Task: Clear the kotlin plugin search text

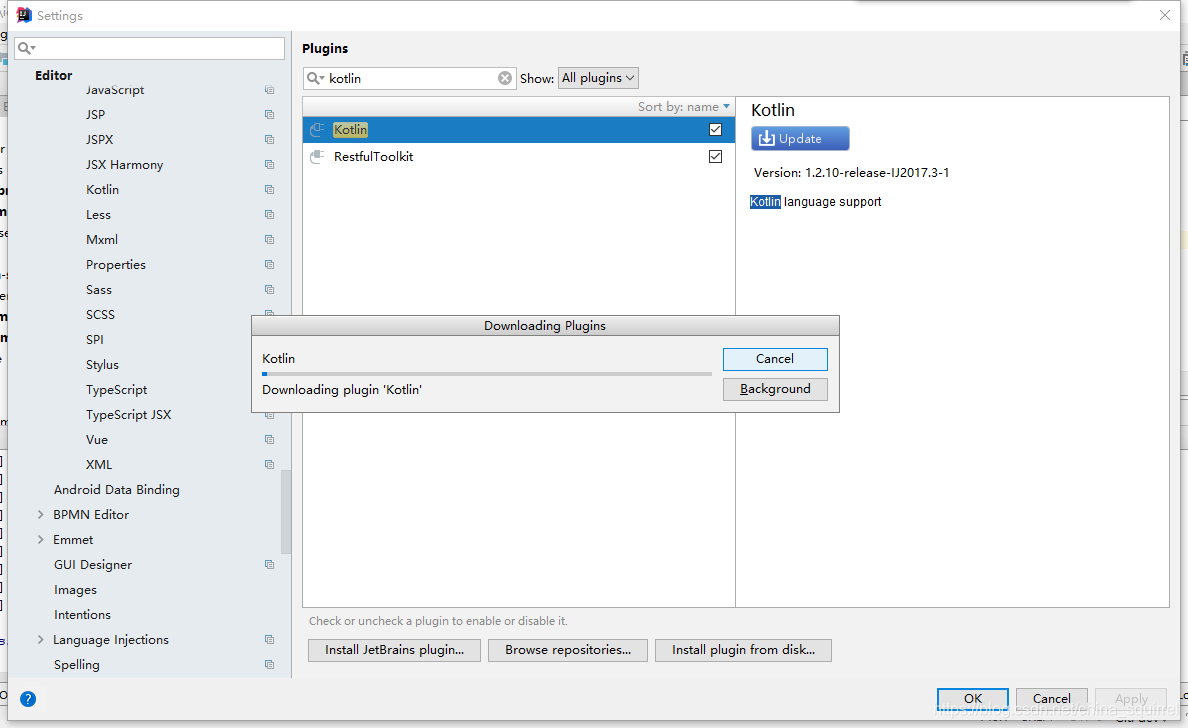Action: click(x=505, y=78)
